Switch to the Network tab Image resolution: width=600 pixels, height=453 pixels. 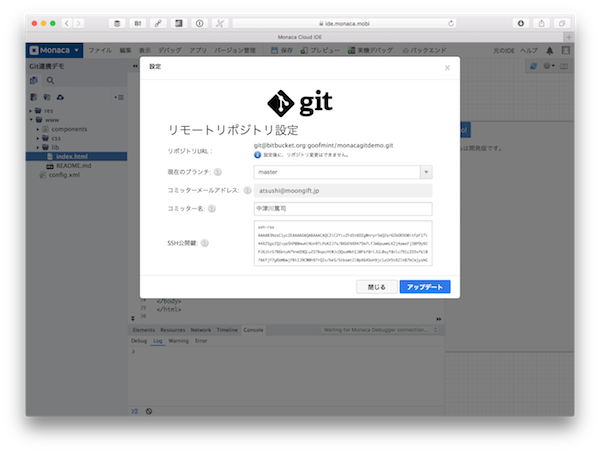(201, 330)
